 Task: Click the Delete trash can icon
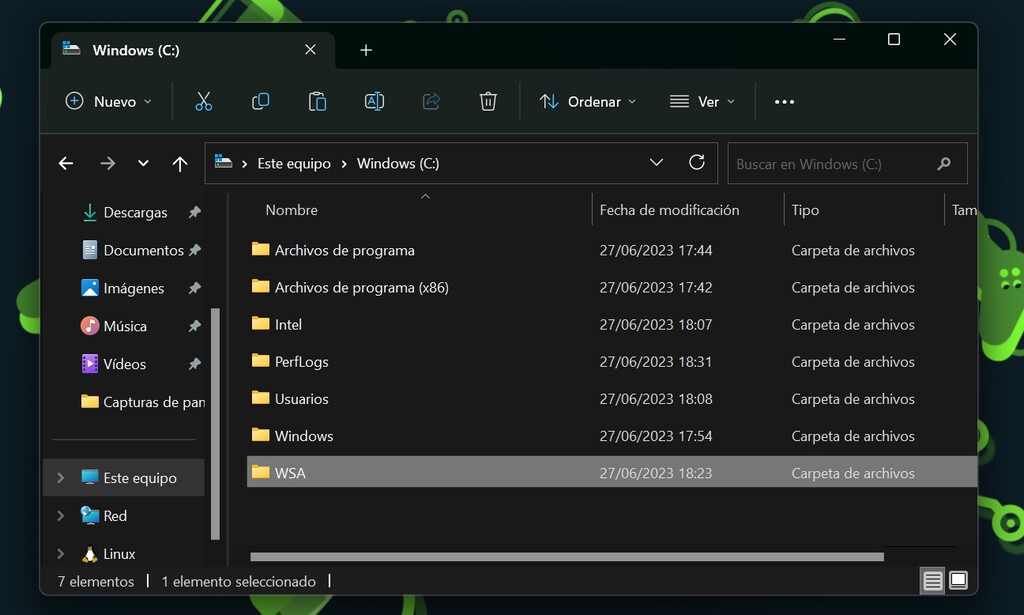[x=488, y=101]
